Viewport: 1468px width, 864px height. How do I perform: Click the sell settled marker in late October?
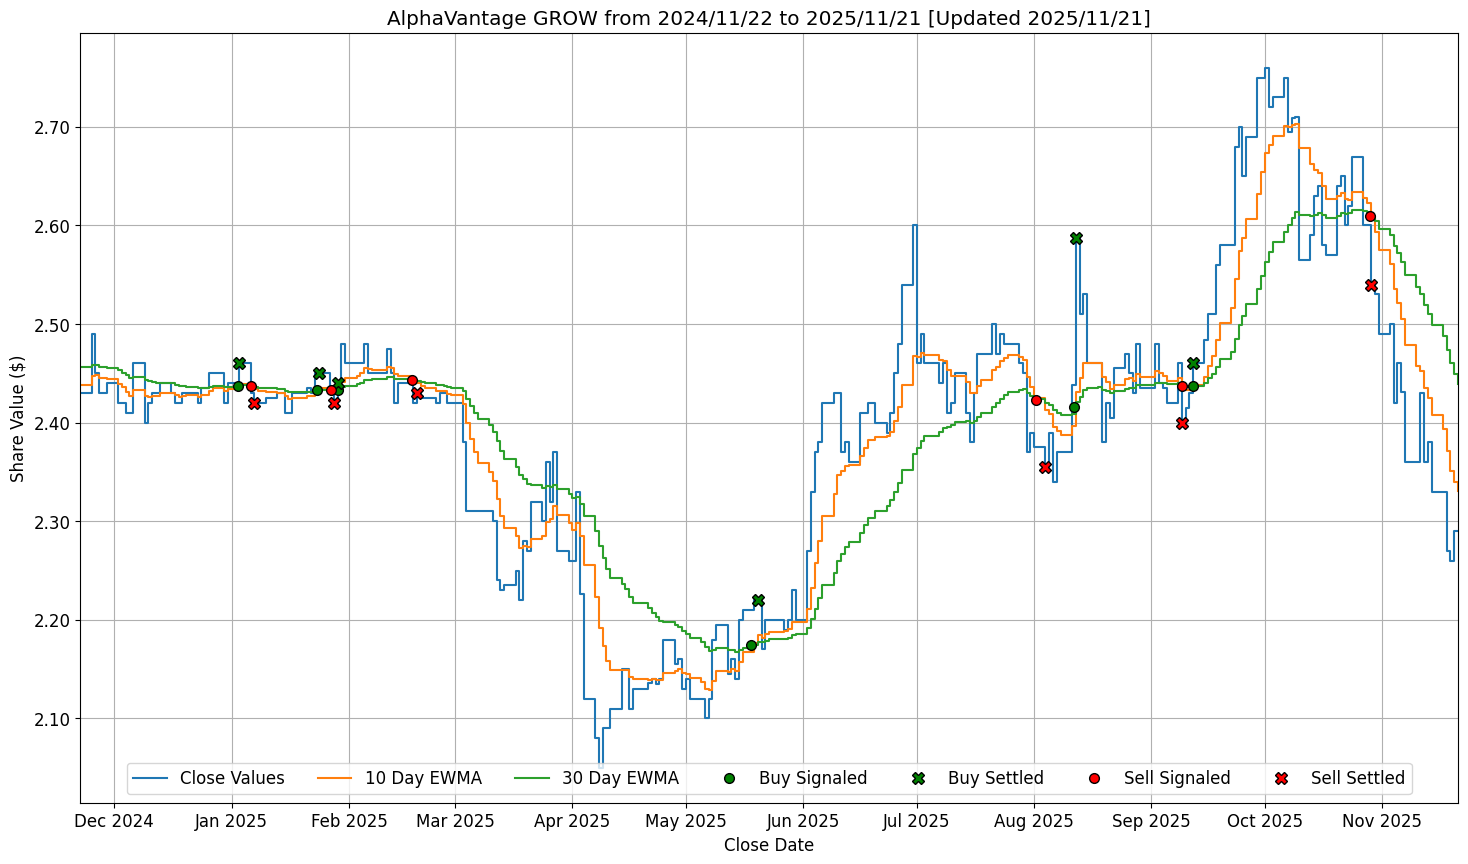1371,285
